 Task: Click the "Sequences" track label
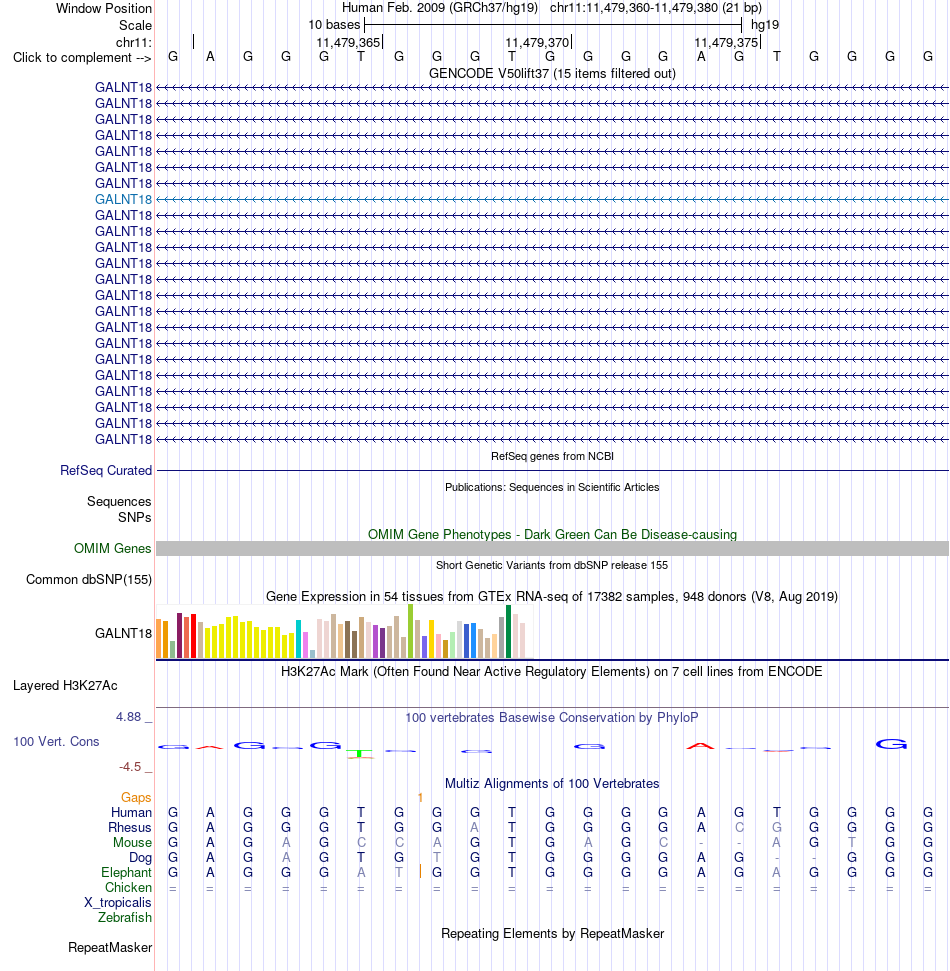119,502
